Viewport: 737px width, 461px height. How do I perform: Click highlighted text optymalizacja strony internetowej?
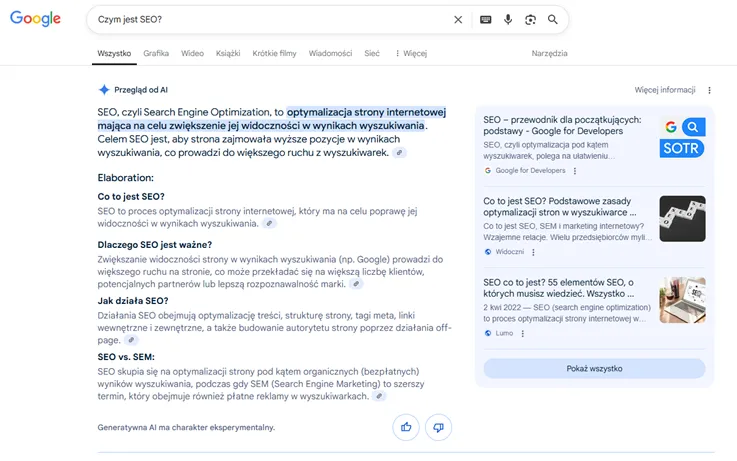pyautogui.click(x=366, y=112)
